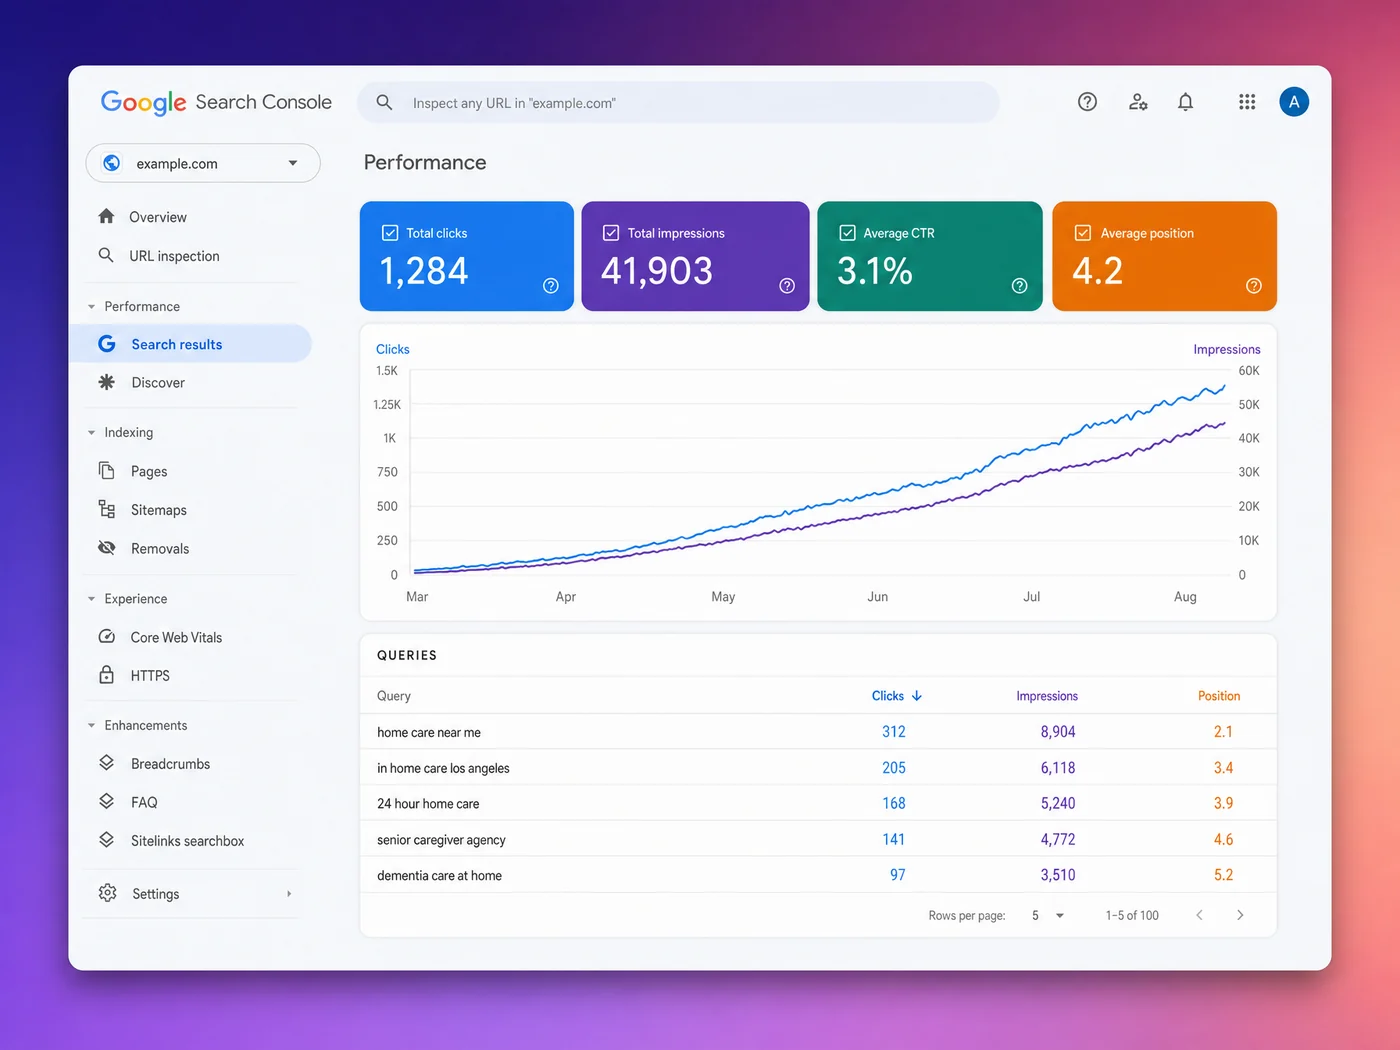Open Overview in sidebar
The height and width of the screenshot is (1050, 1400).
(x=158, y=217)
